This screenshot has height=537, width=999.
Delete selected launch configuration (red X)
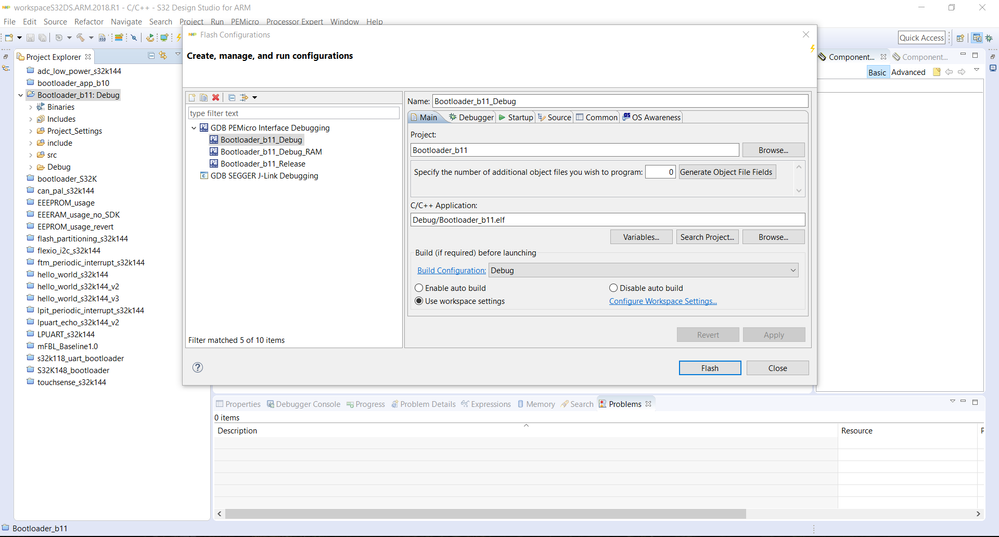[x=216, y=97]
